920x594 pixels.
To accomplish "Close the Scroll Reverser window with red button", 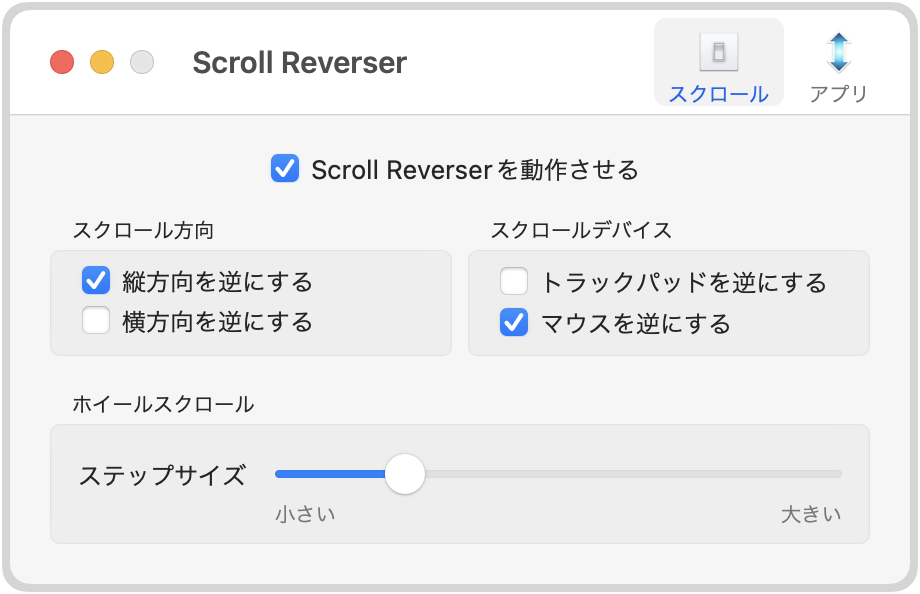I will click(x=62, y=62).
